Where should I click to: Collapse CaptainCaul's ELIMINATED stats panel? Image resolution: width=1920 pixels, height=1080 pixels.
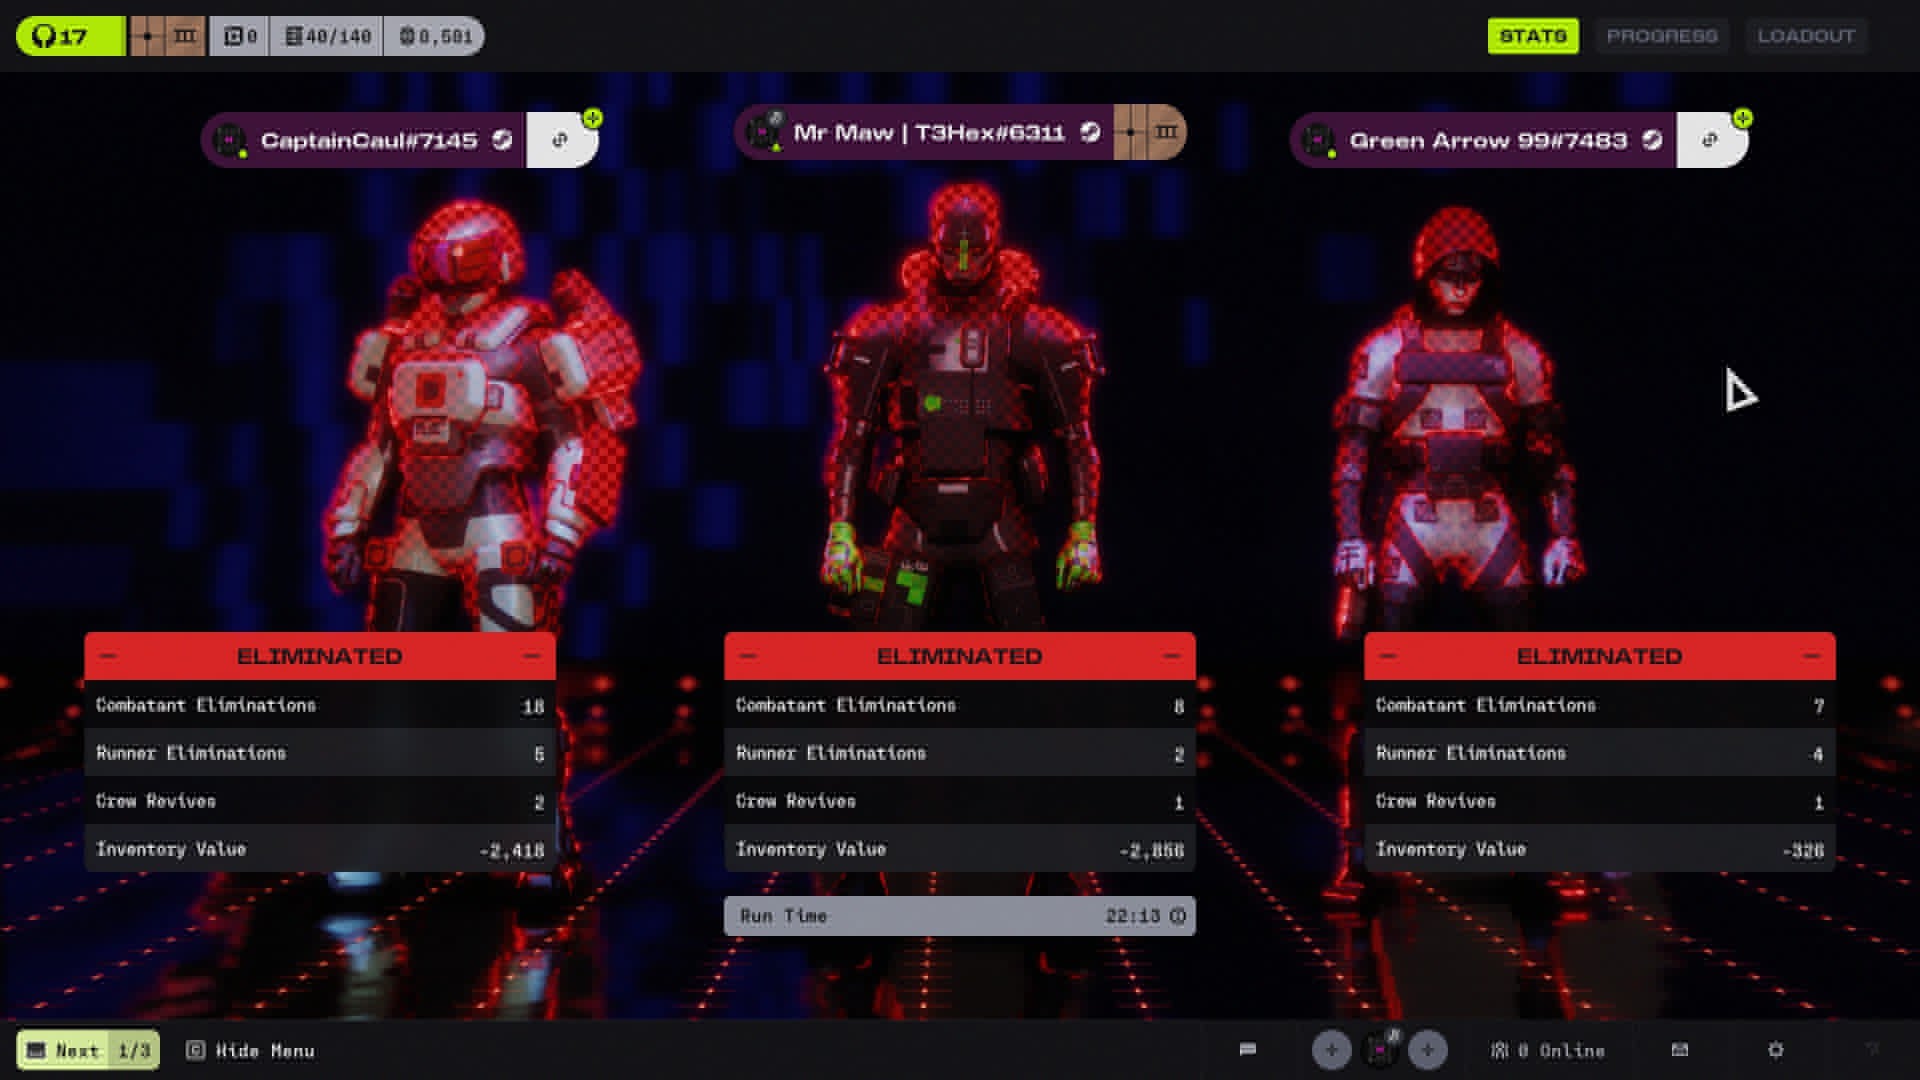531,656
